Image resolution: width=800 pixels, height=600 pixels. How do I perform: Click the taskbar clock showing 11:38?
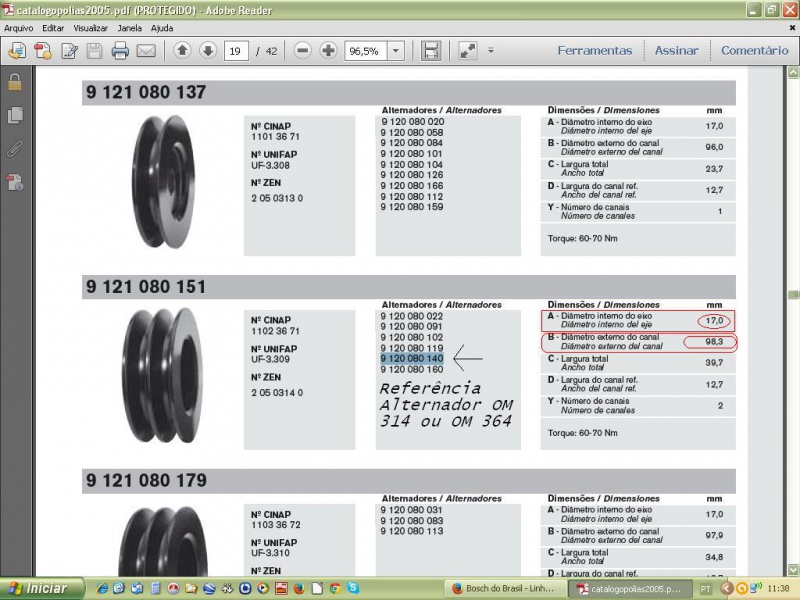click(x=778, y=589)
